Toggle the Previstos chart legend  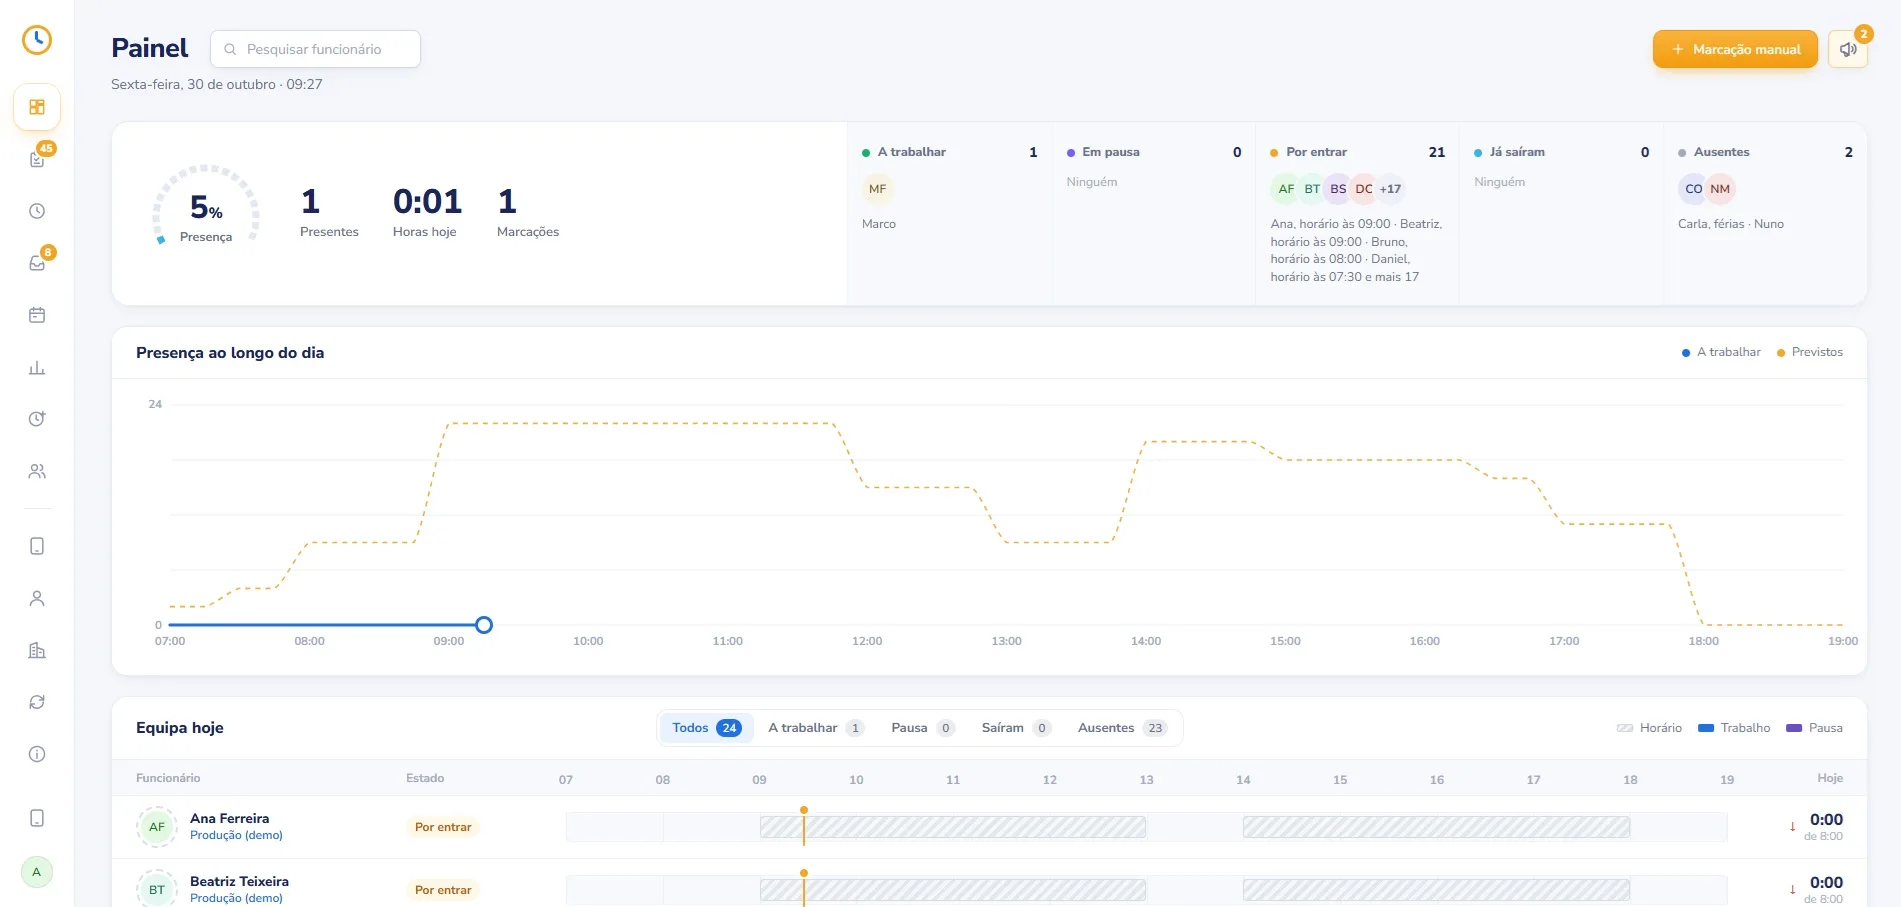pyautogui.click(x=1809, y=352)
